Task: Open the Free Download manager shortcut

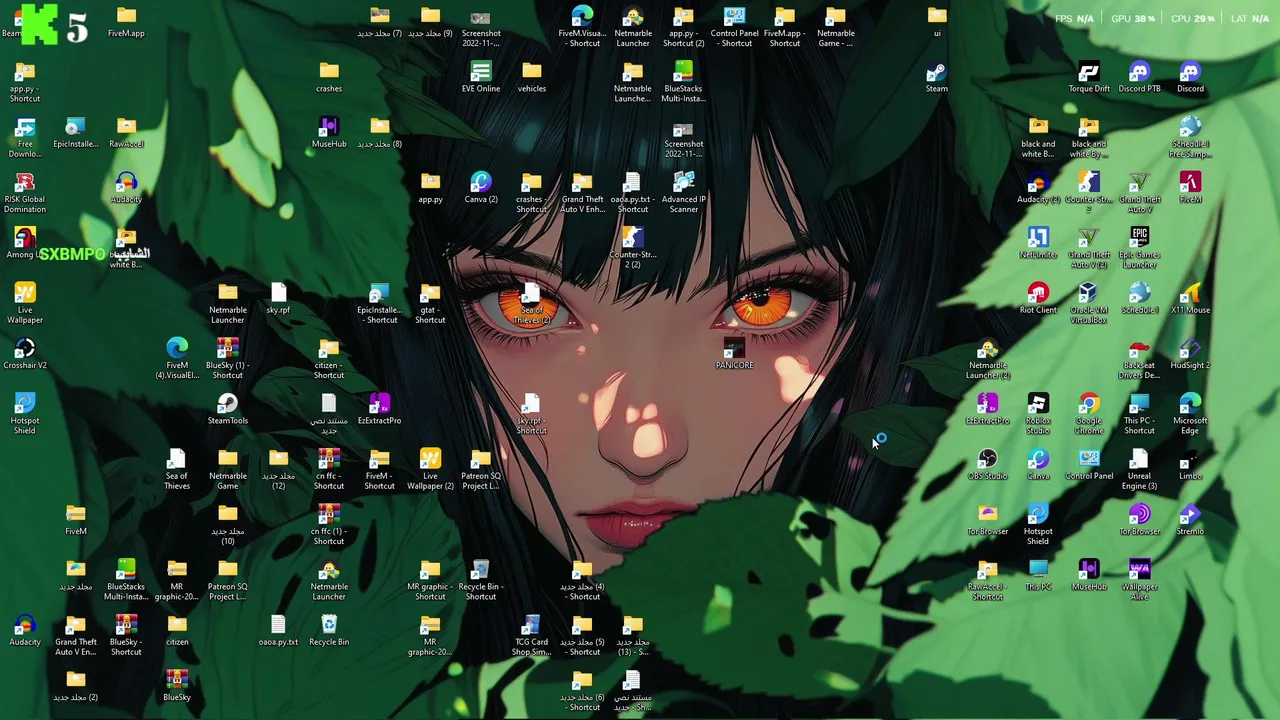Action: click(25, 137)
